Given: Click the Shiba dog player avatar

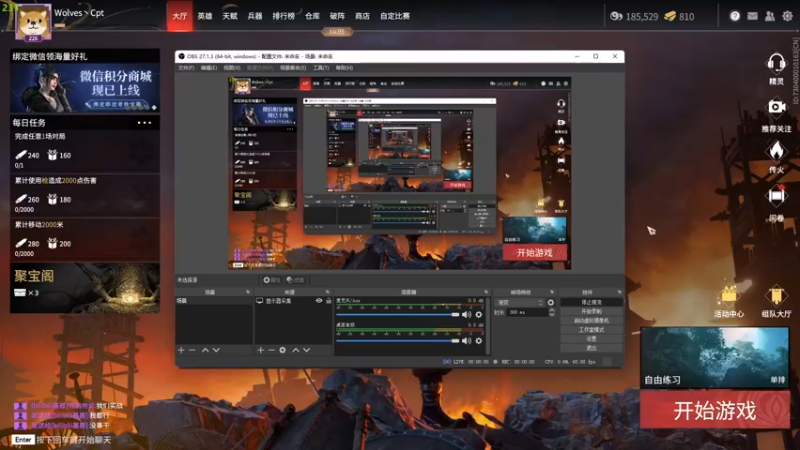Looking at the screenshot, I should point(33,22).
